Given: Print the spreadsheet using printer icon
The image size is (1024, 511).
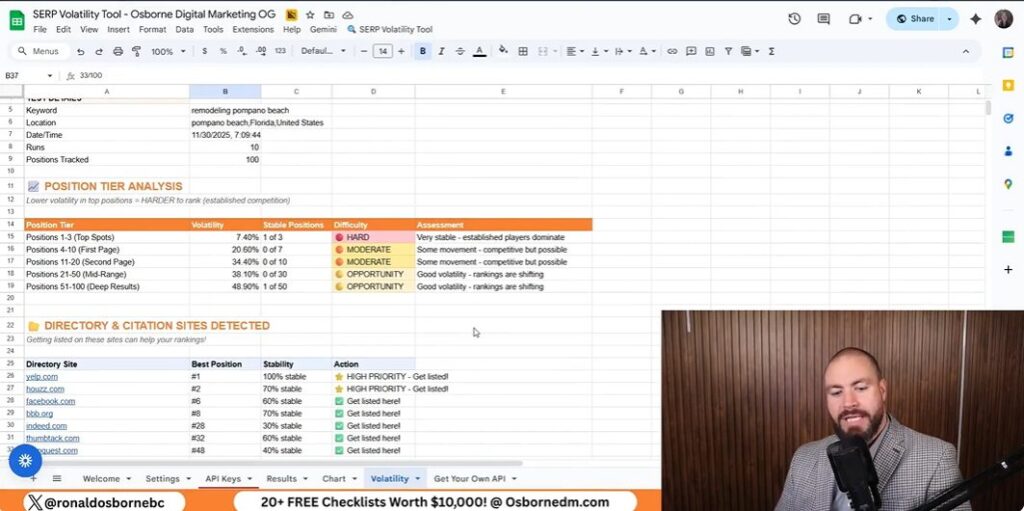Looking at the screenshot, I should coord(118,51).
